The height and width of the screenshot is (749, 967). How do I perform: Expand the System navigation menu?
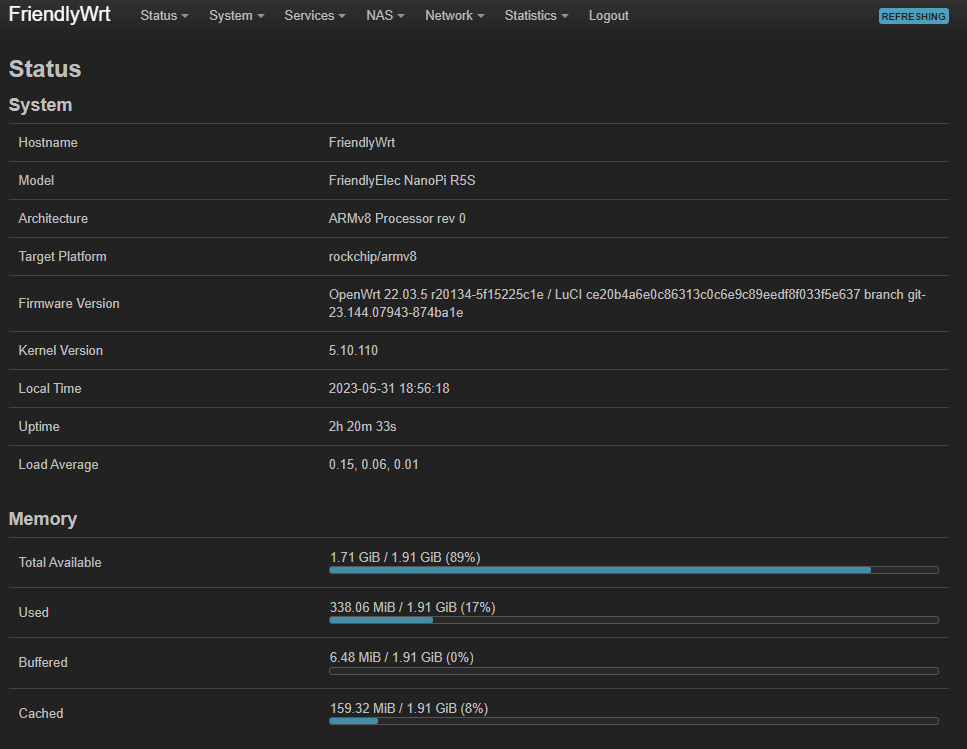[236, 16]
